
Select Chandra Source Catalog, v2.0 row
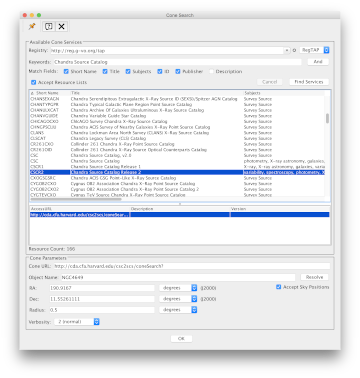[177, 156]
